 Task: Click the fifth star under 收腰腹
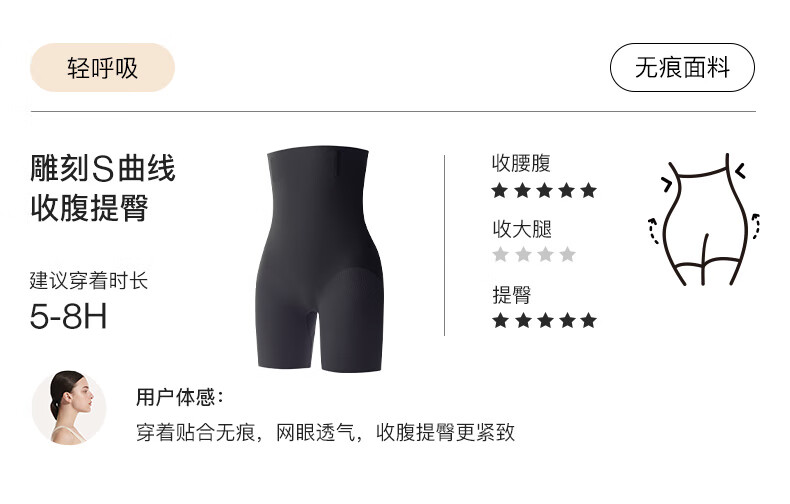click(x=588, y=191)
